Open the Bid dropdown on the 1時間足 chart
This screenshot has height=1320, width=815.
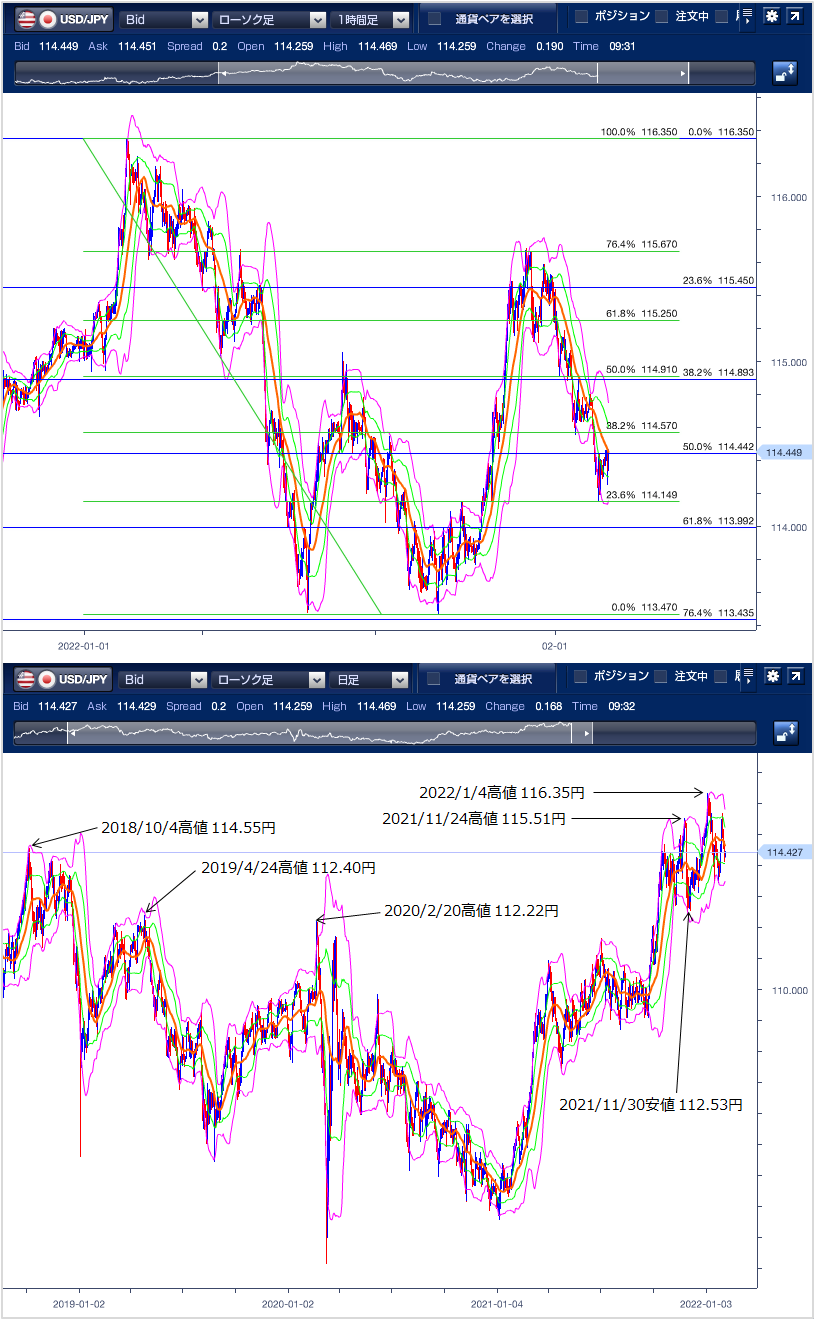163,19
